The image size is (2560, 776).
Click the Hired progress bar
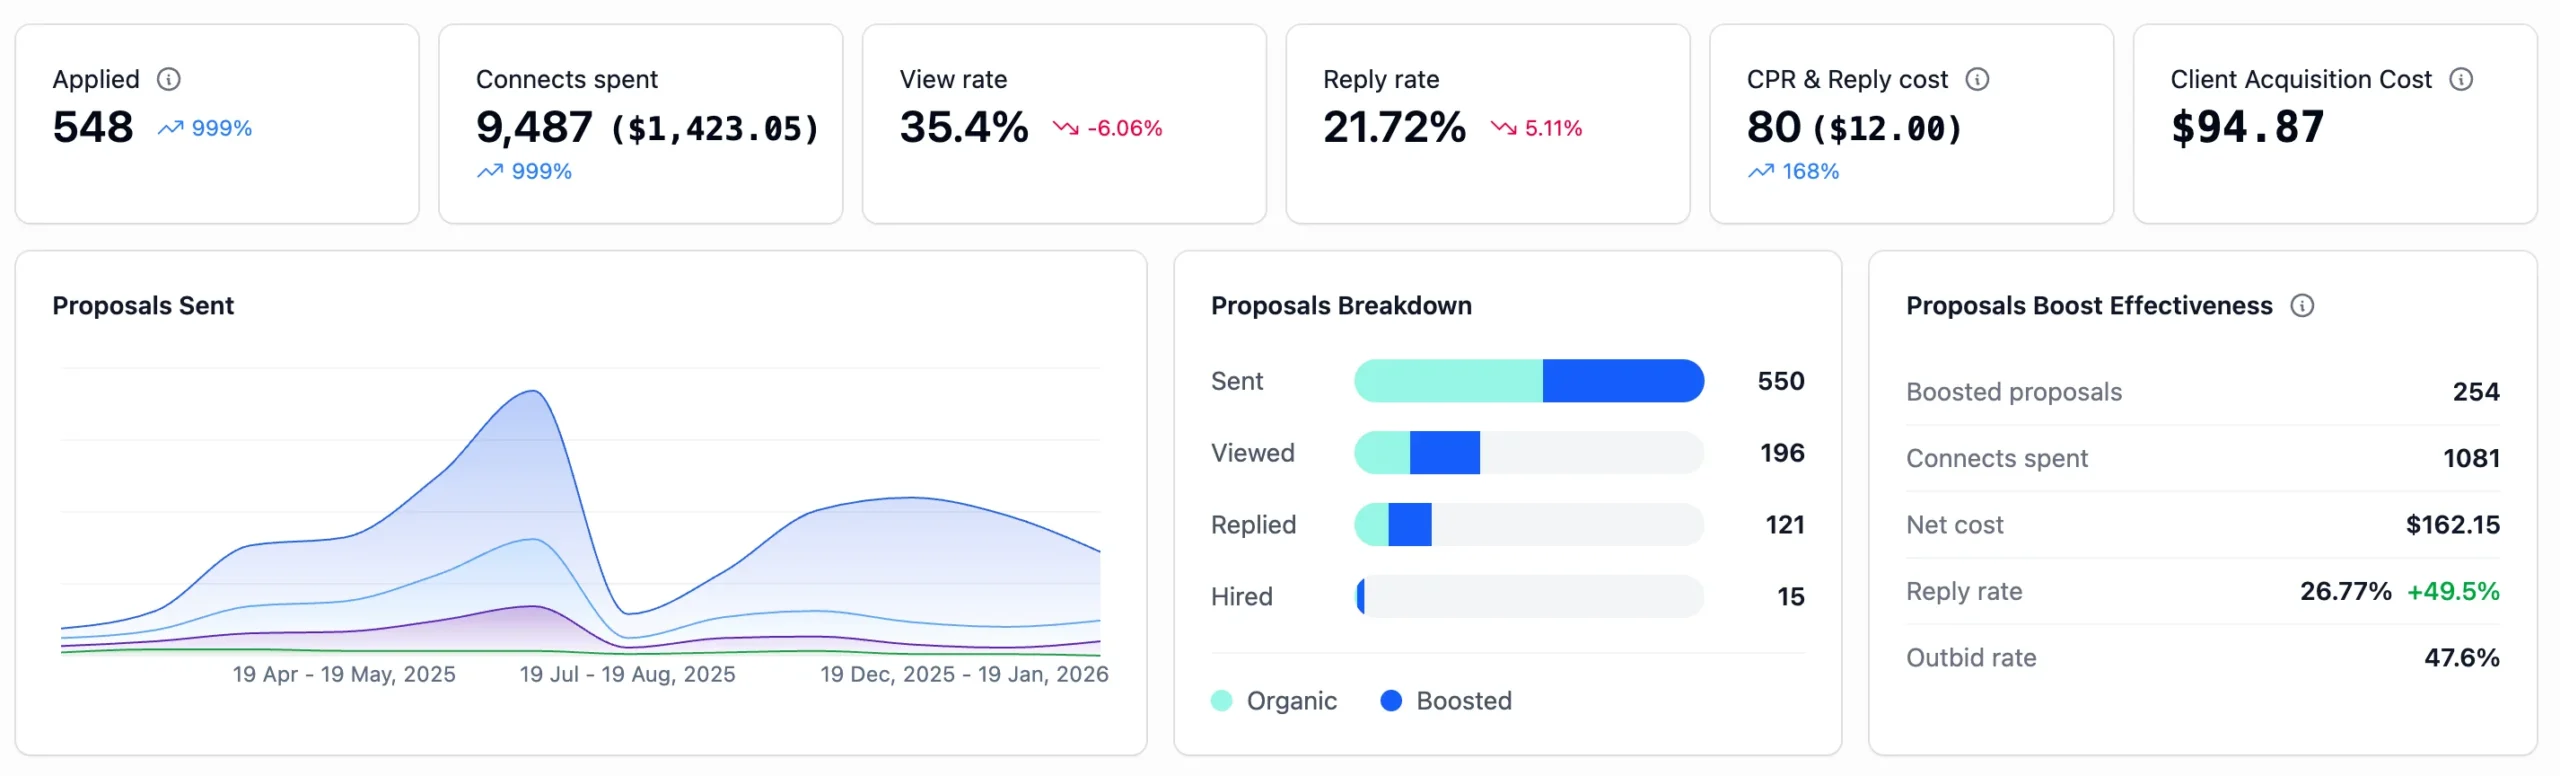click(1528, 597)
